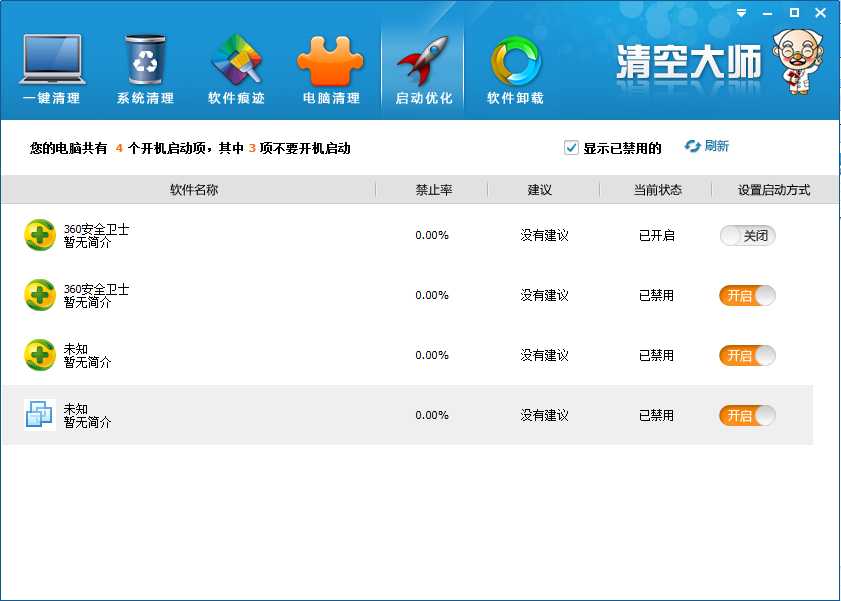Enable startup for the blue-window 未知 item
841x601 pixels.
[x=747, y=416]
